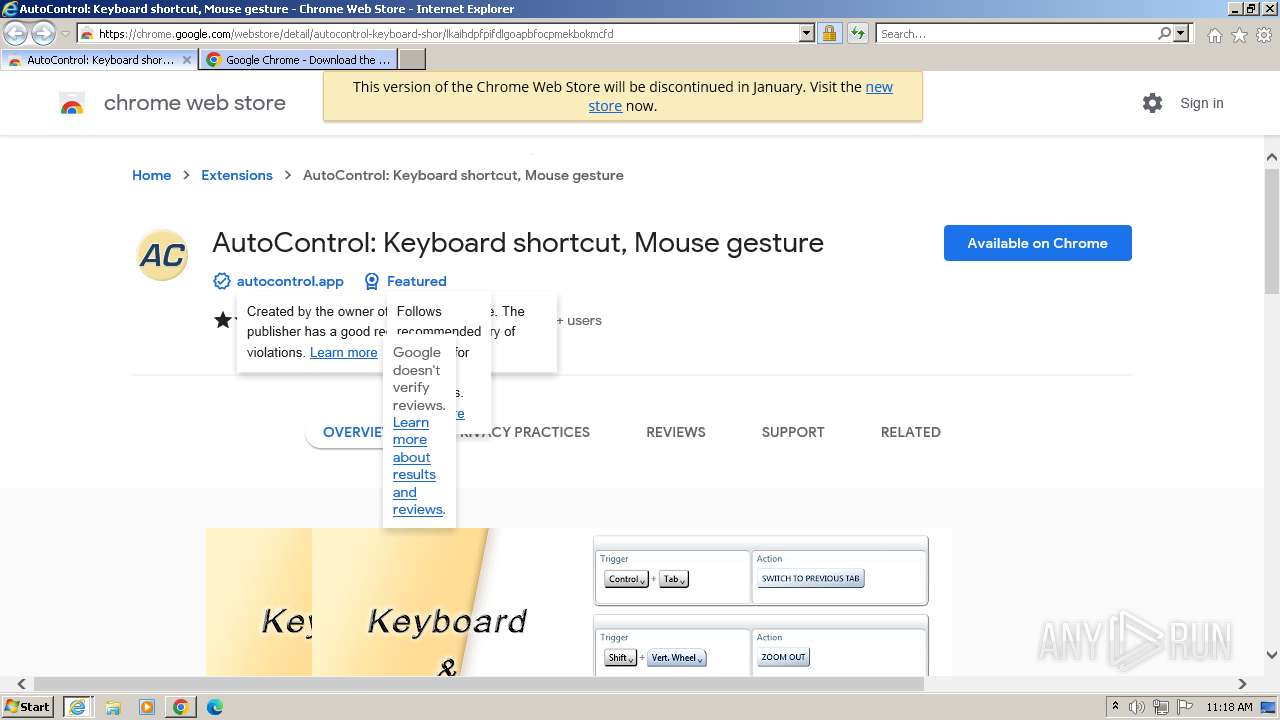The width and height of the screenshot is (1280, 720).
Task: Open the favorites star icon
Action: [x=1239, y=35]
